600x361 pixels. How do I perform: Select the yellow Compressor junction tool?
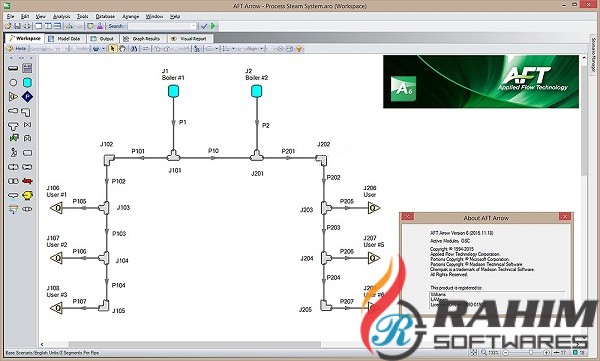point(27,195)
